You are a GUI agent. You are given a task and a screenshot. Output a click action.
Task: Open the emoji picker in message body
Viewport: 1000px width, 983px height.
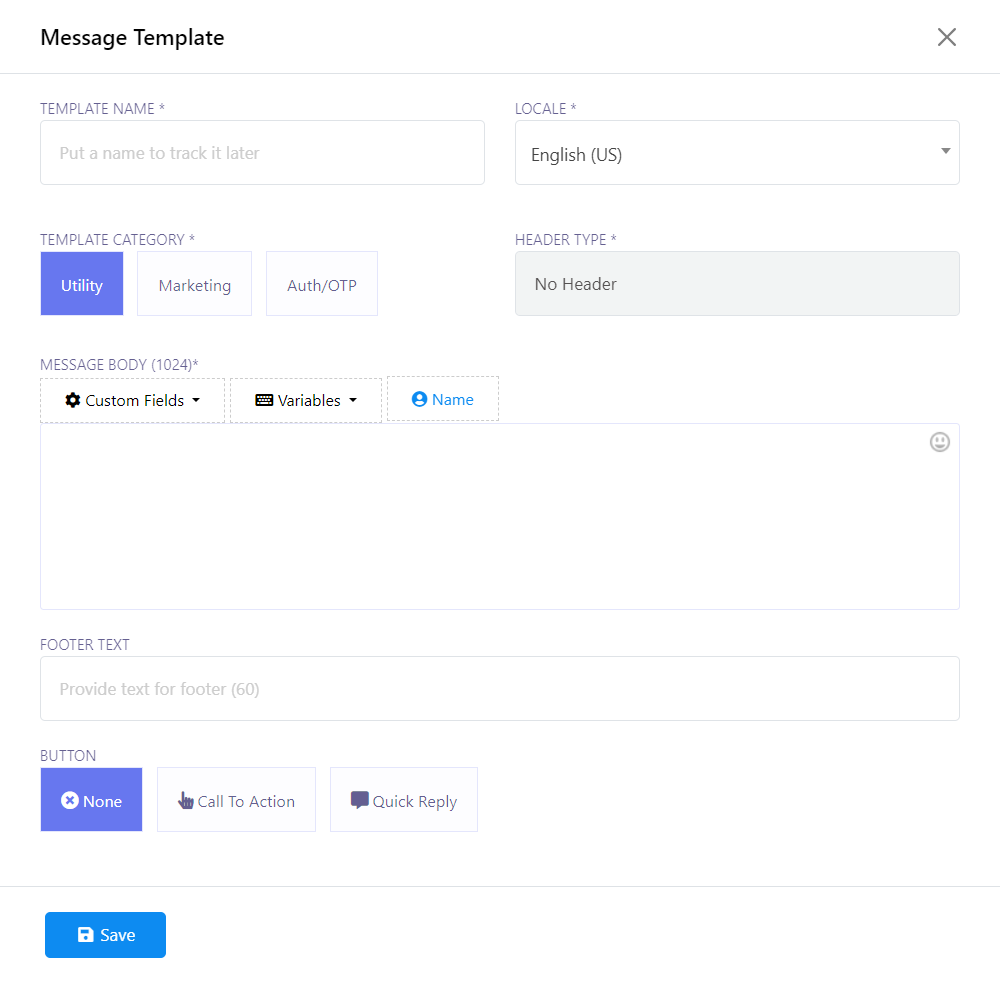(x=939, y=442)
